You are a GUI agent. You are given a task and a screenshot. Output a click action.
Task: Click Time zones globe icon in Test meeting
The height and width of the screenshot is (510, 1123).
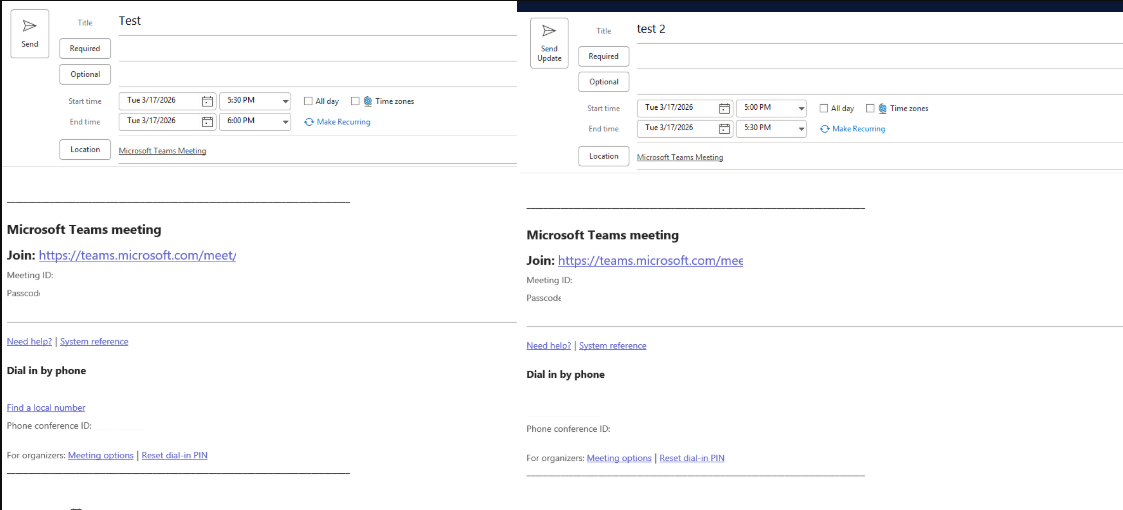[x=368, y=101]
